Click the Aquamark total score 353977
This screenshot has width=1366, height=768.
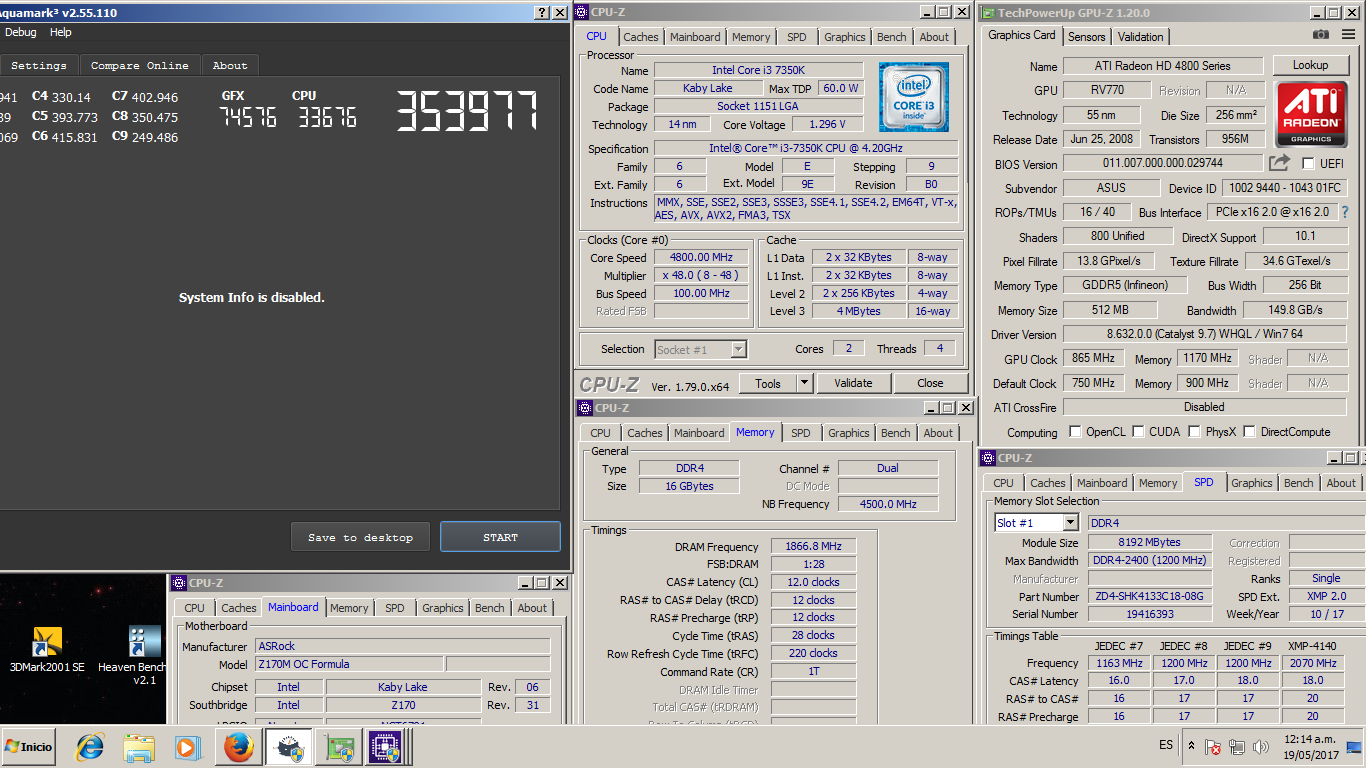(x=467, y=111)
